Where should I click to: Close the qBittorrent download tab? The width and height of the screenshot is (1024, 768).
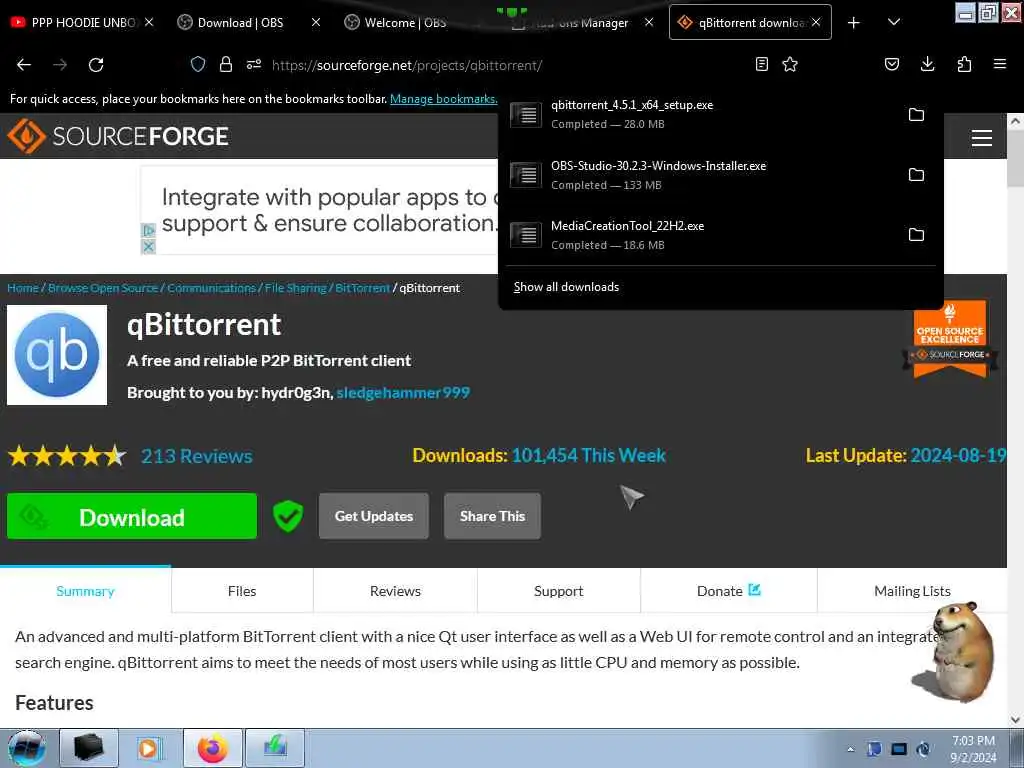(816, 22)
